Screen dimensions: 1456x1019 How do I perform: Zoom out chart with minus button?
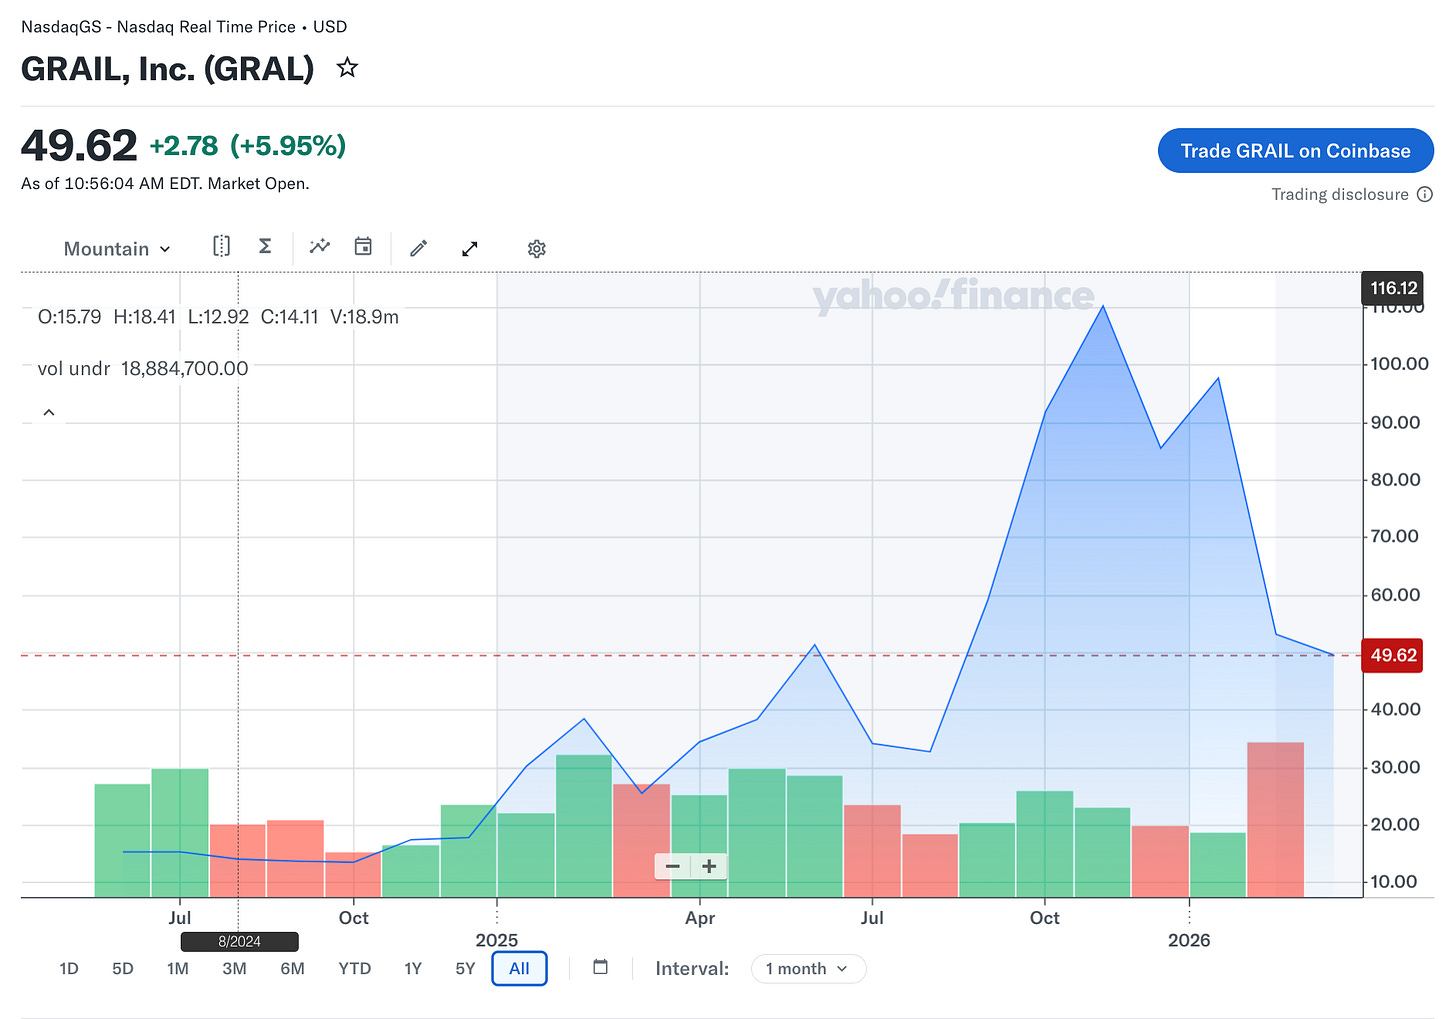(x=673, y=866)
